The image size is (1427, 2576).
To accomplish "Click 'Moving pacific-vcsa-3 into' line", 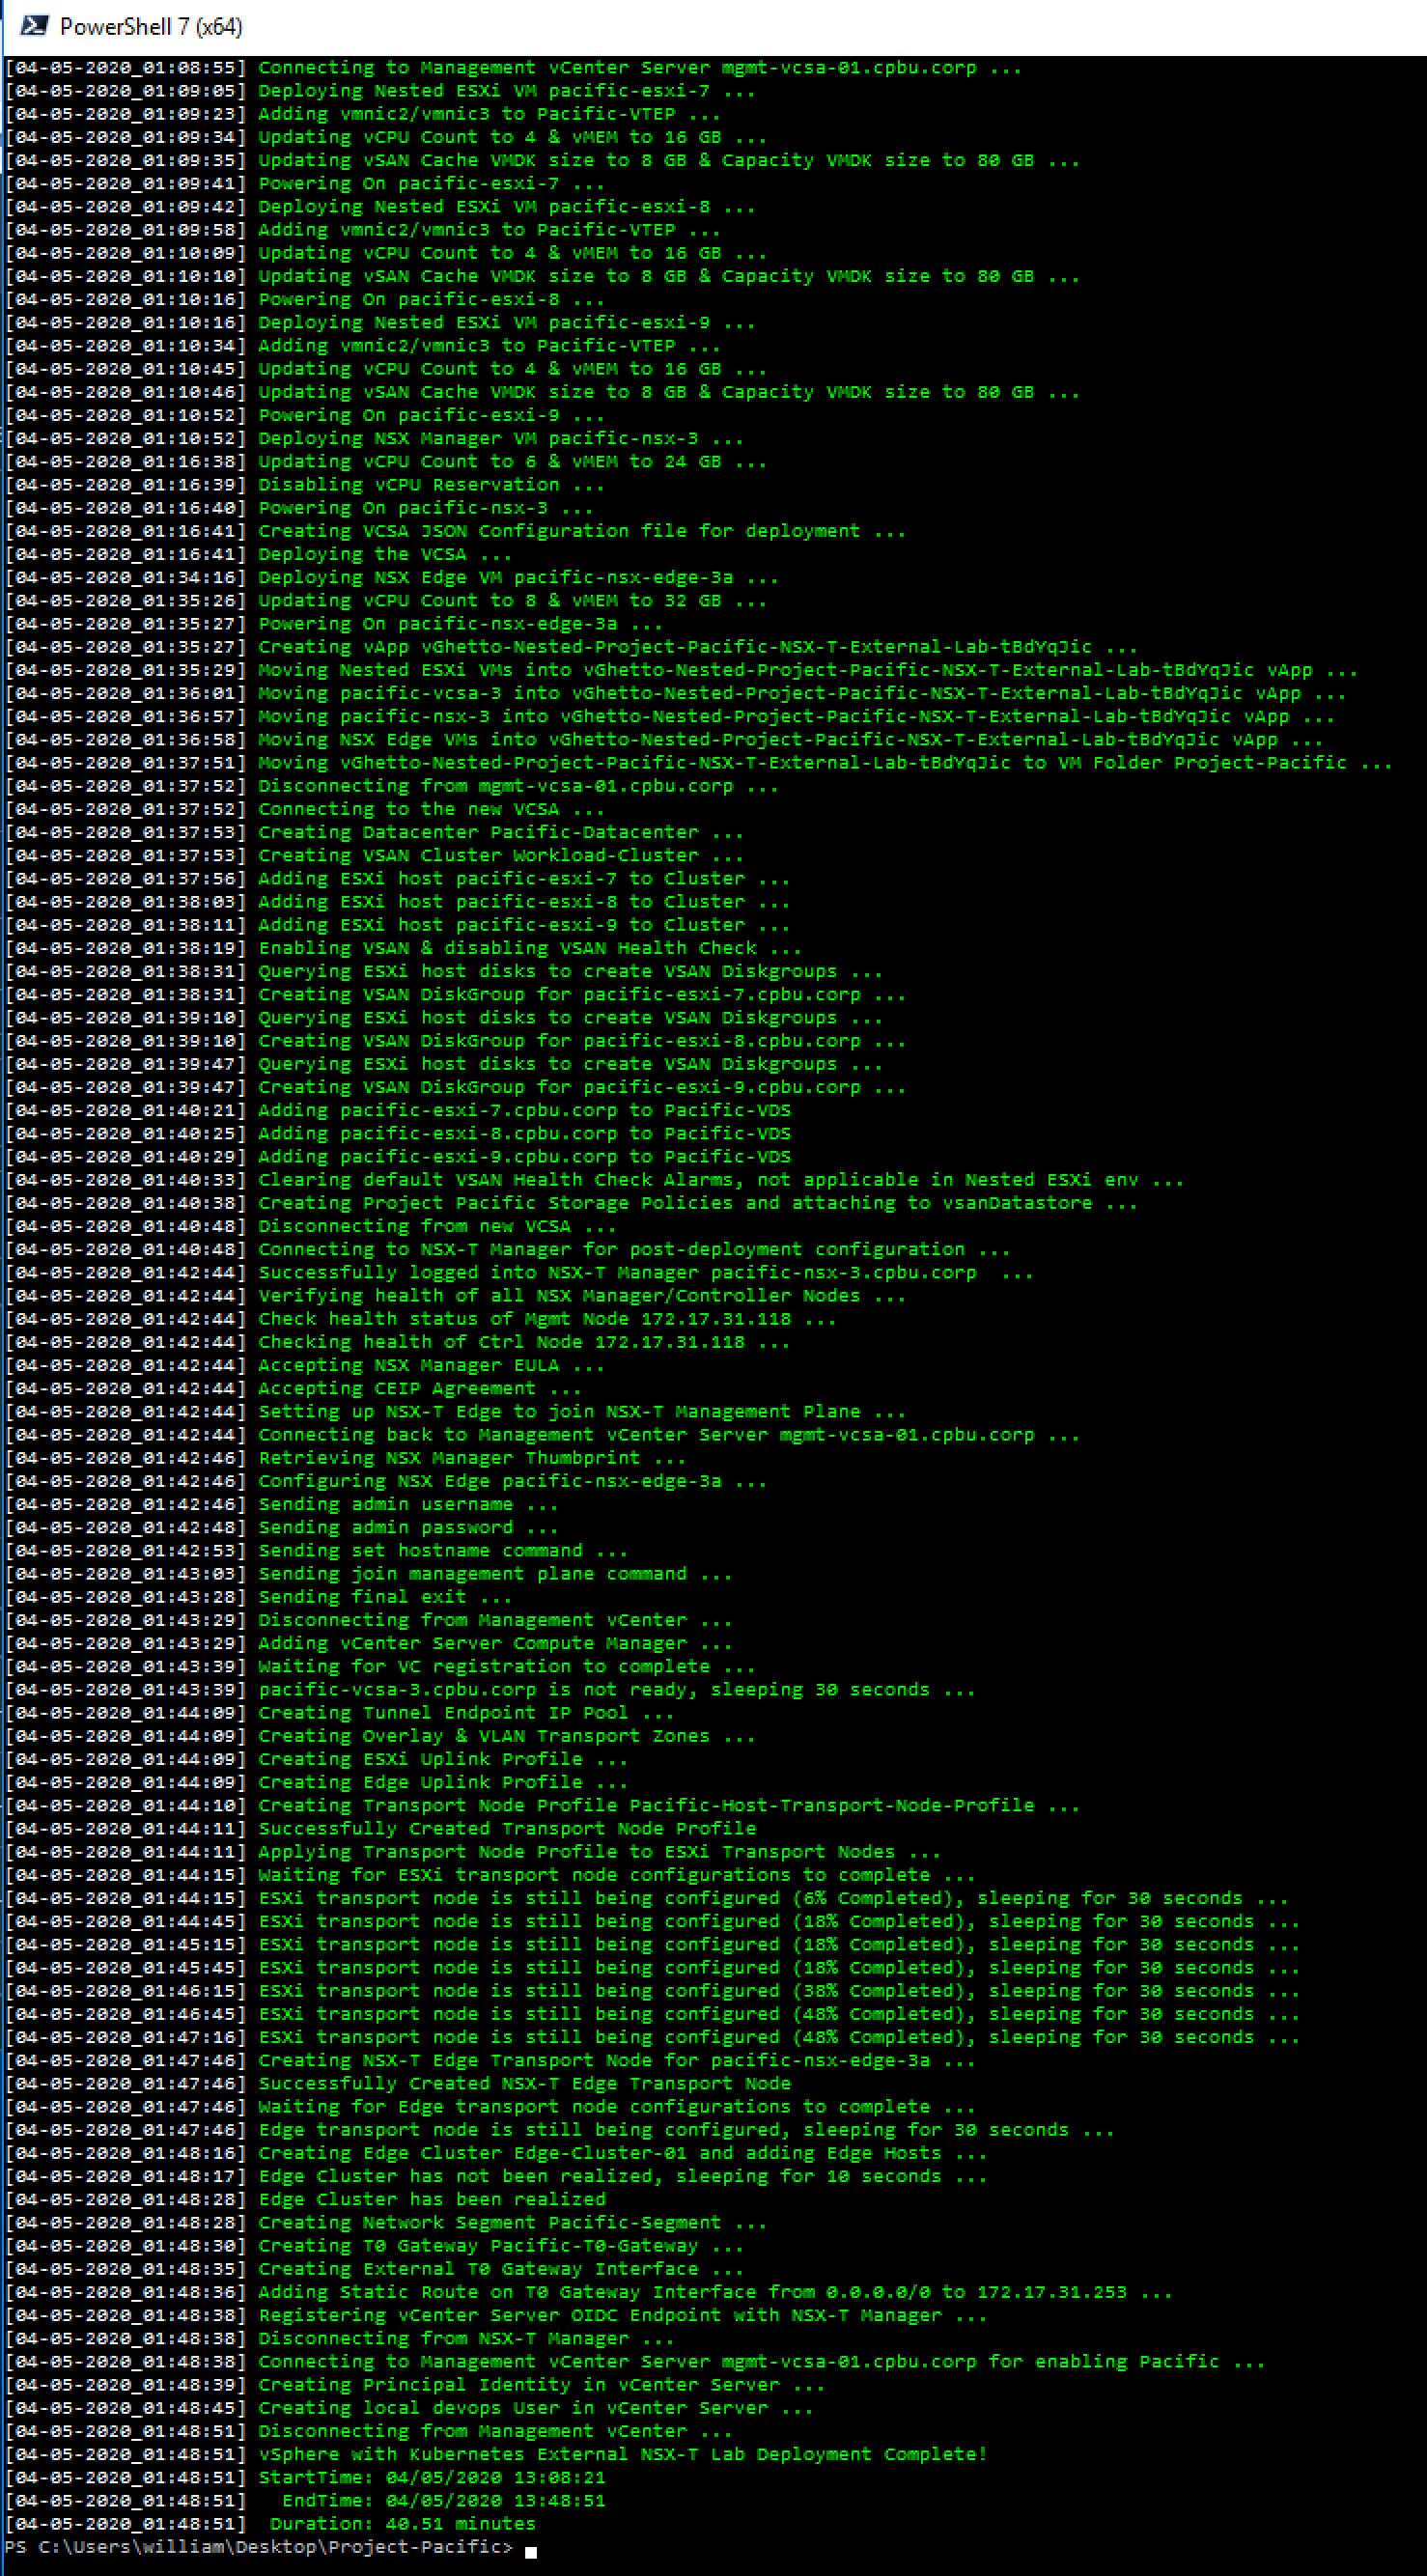I will [675, 694].
